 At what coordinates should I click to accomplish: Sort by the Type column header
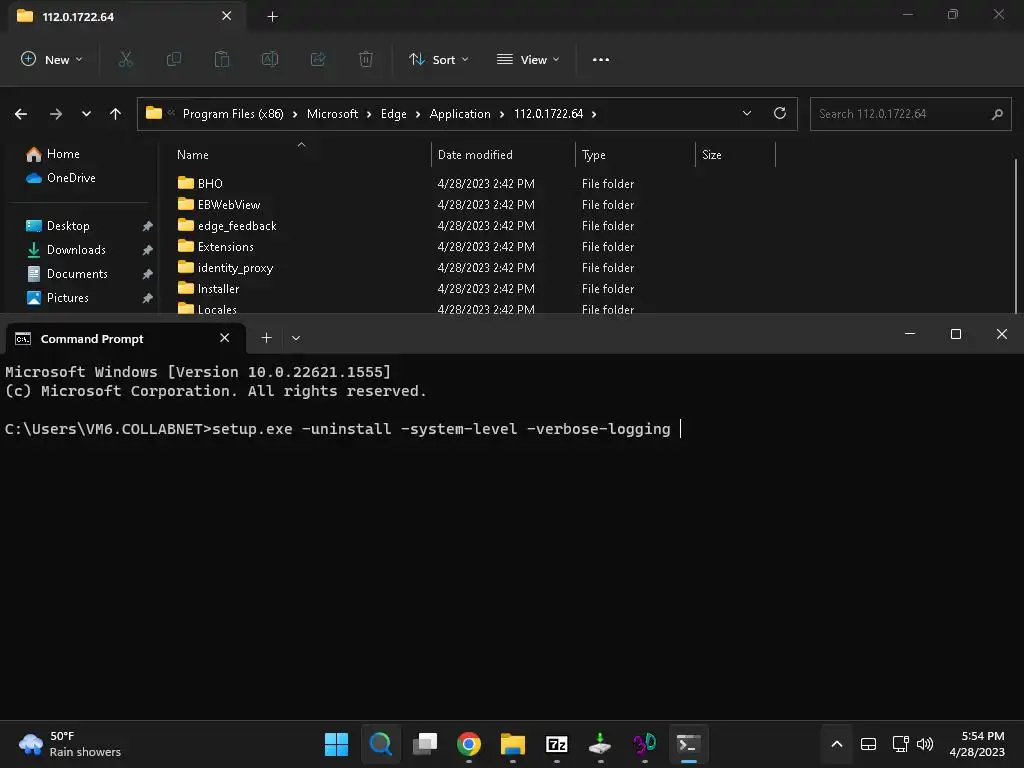[x=635, y=155]
